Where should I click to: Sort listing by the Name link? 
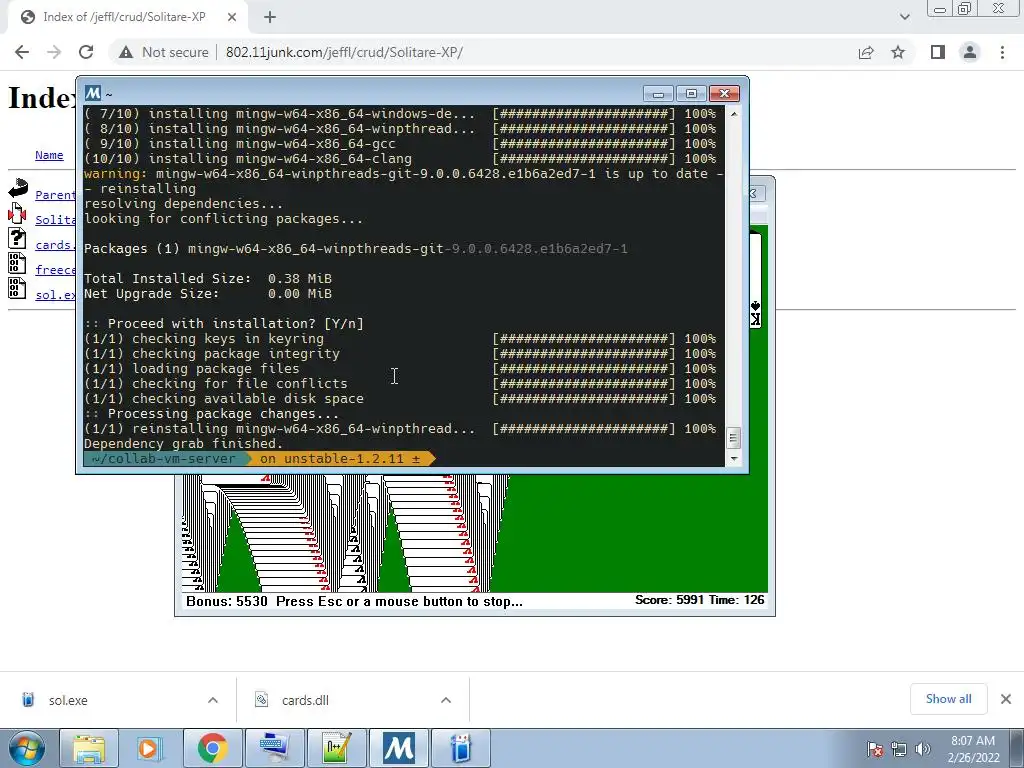pos(49,155)
